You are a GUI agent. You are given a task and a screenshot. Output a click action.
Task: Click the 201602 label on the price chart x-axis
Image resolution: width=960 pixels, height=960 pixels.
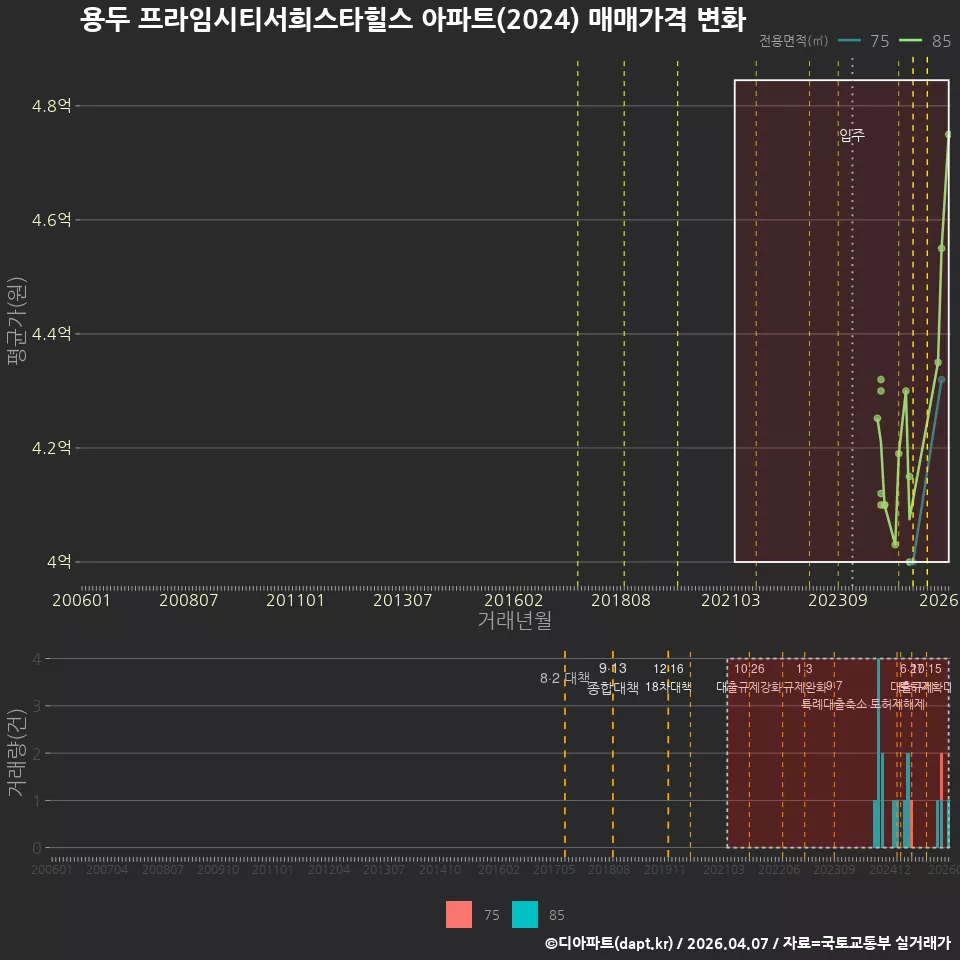(x=513, y=600)
